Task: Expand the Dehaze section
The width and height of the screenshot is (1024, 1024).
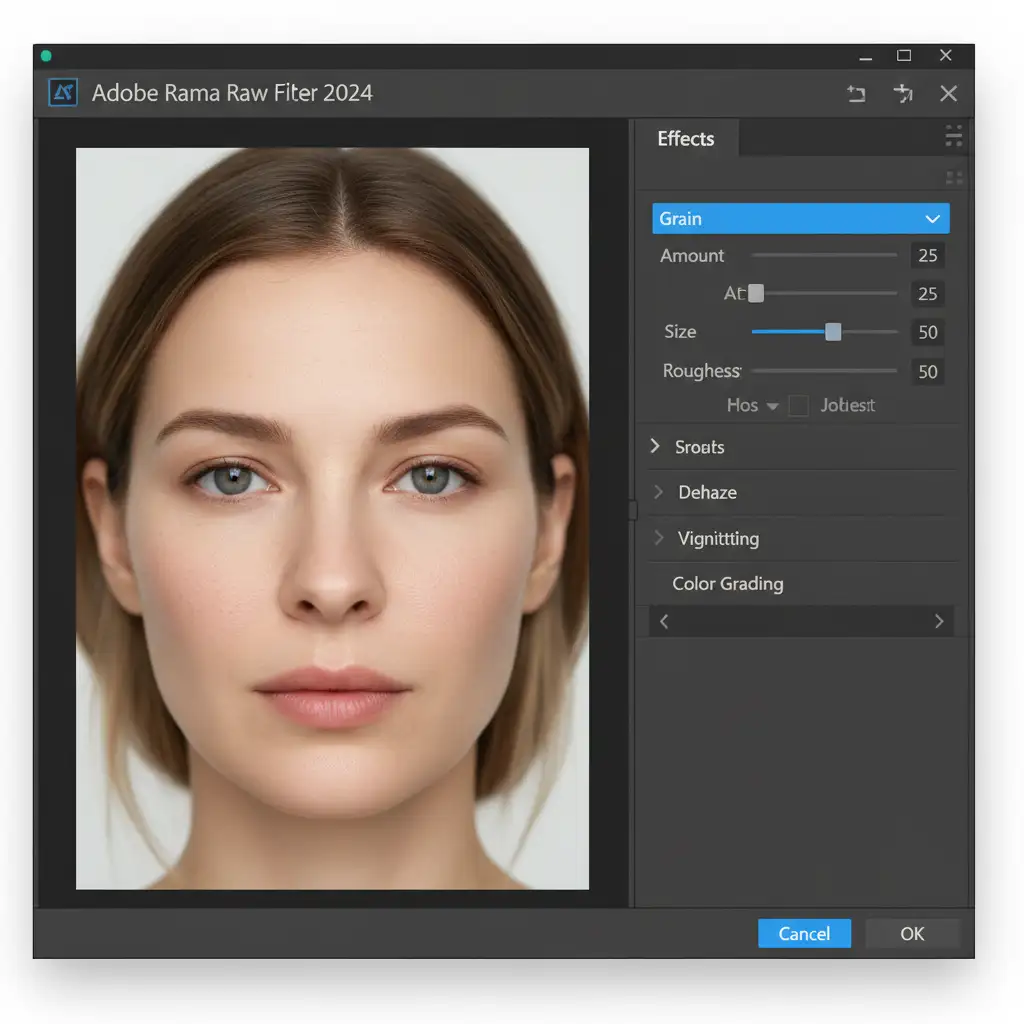Action: coord(659,492)
